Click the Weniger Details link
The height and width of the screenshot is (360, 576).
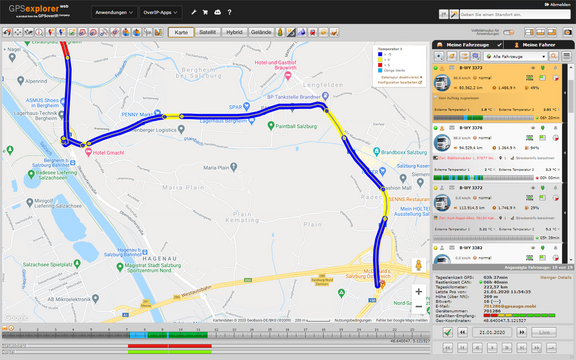click(x=555, y=277)
